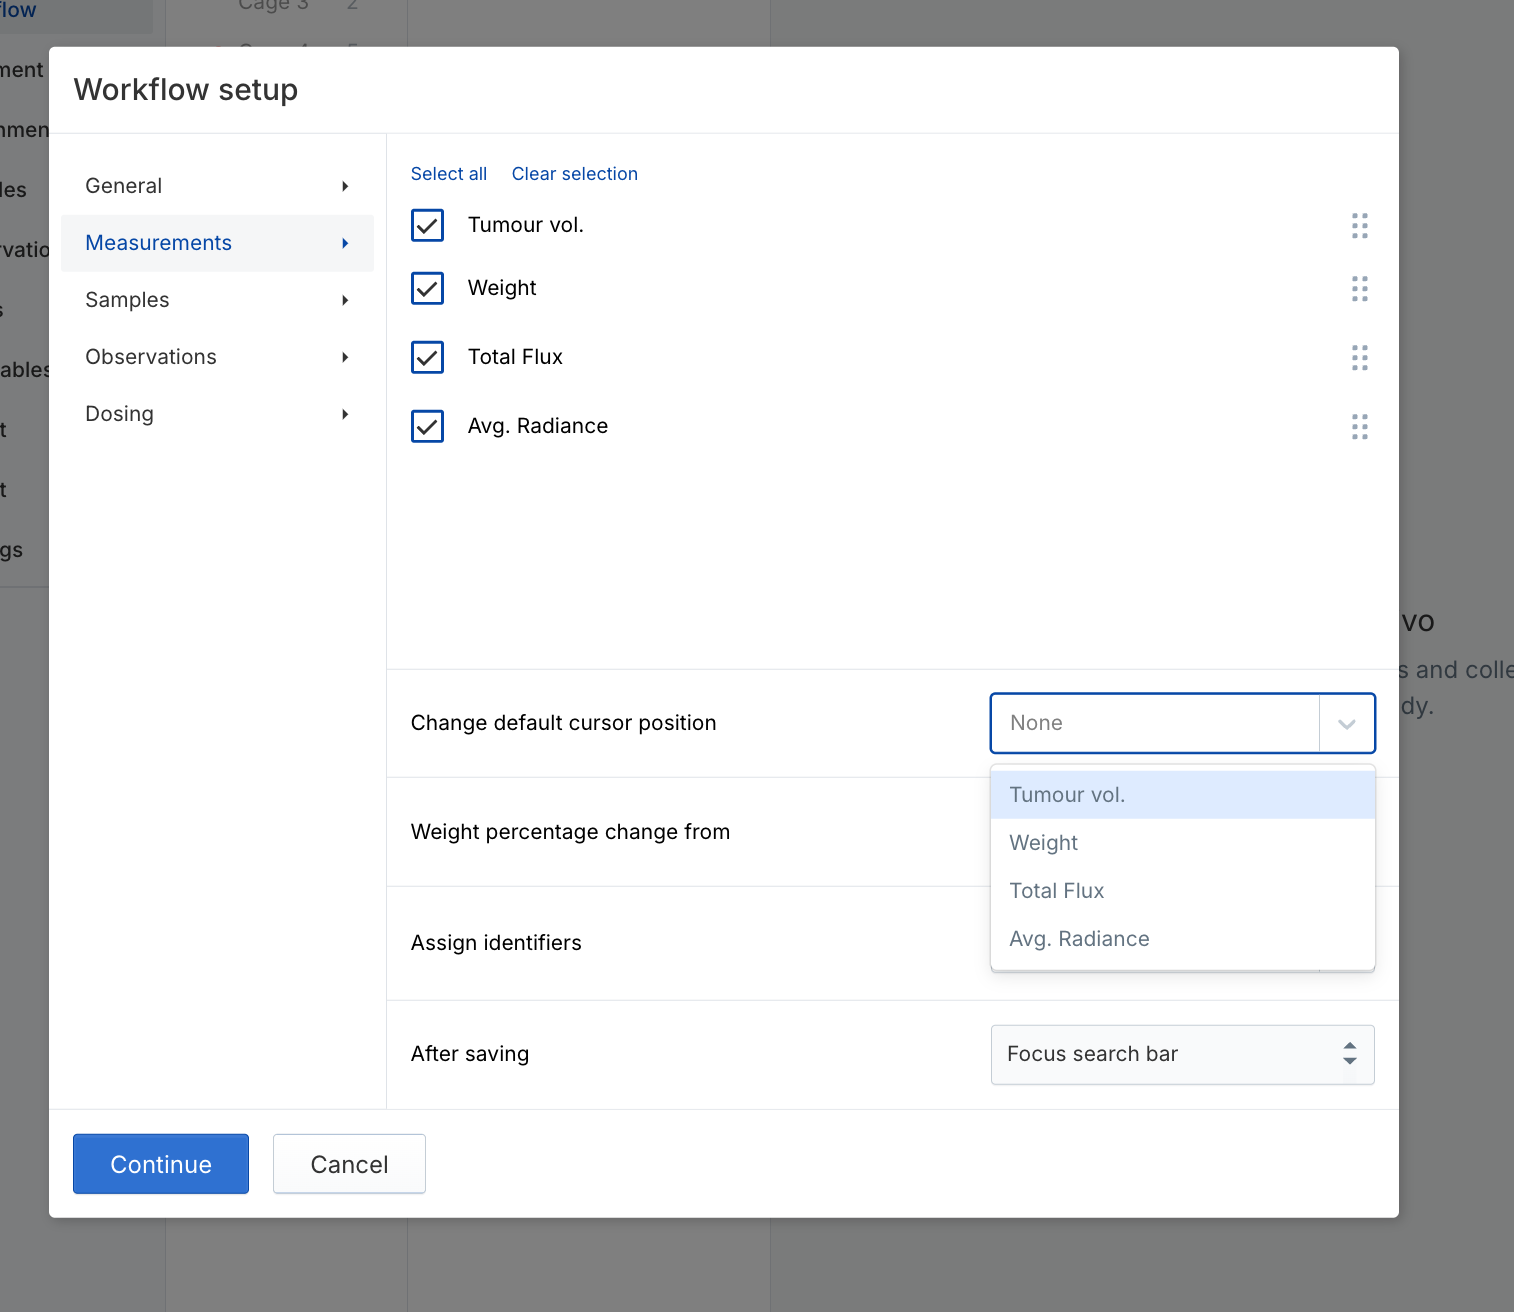Screen dimensions: 1514x1312
Task: Click the drag handle for Total Flux
Action: (x=1359, y=358)
